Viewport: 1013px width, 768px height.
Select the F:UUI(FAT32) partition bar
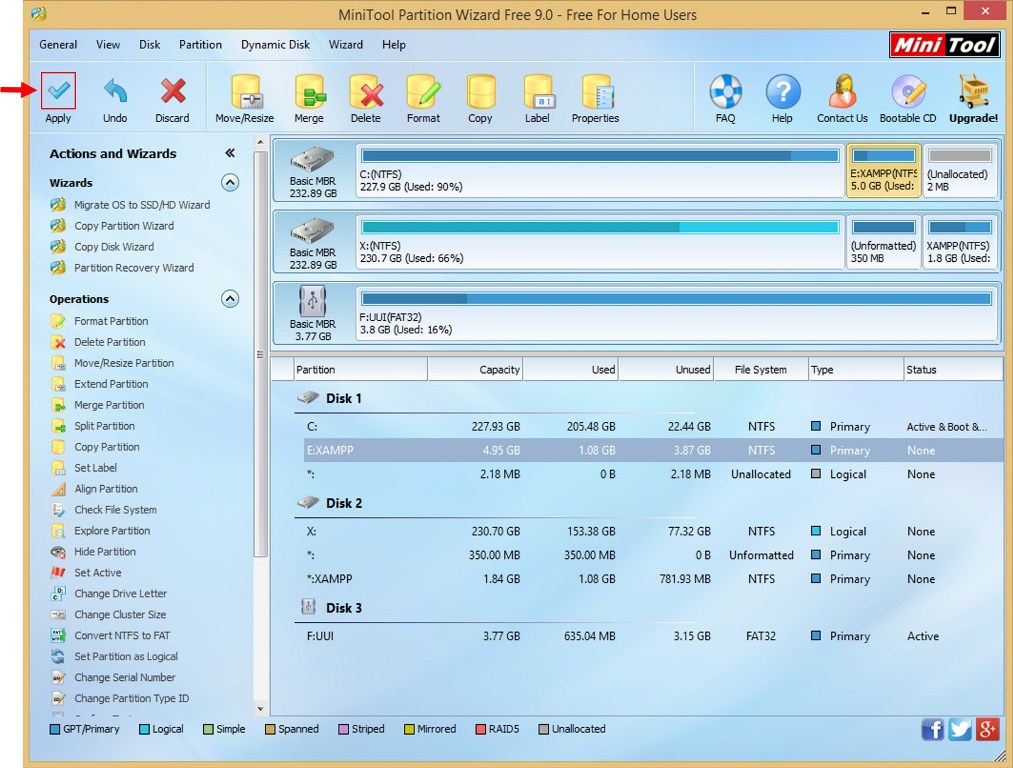click(x=676, y=313)
